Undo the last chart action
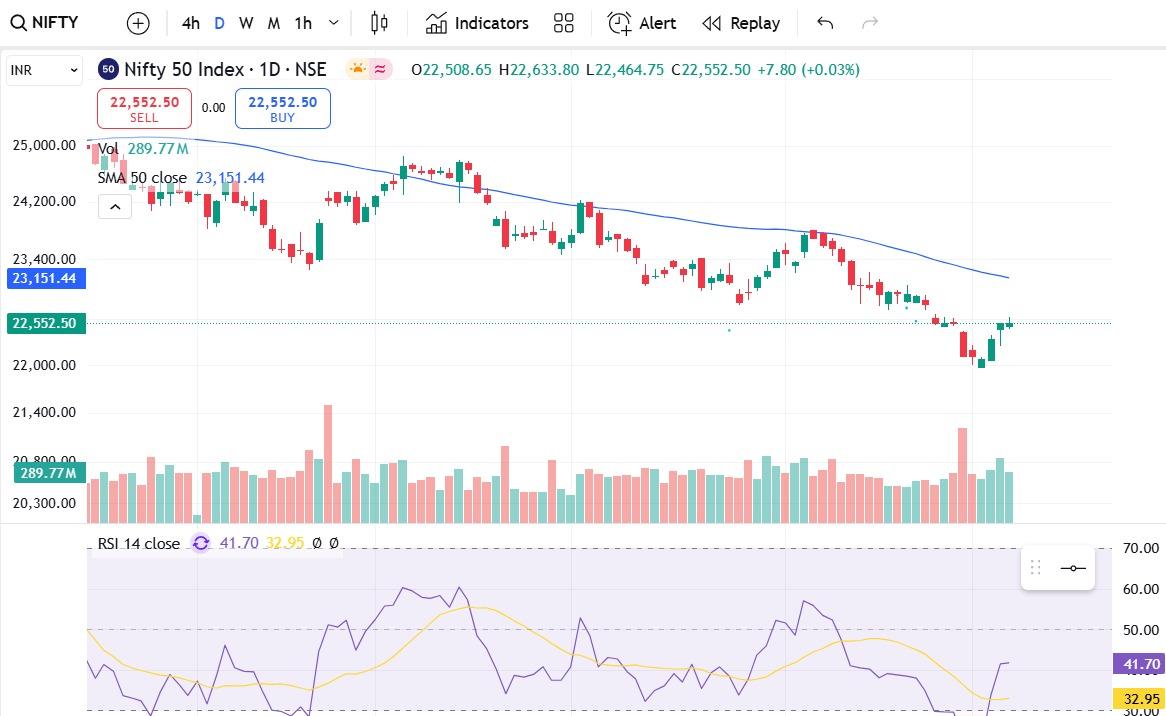Image resolution: width=1166 pixels, height=716 pixels. [x=825, y=23]
